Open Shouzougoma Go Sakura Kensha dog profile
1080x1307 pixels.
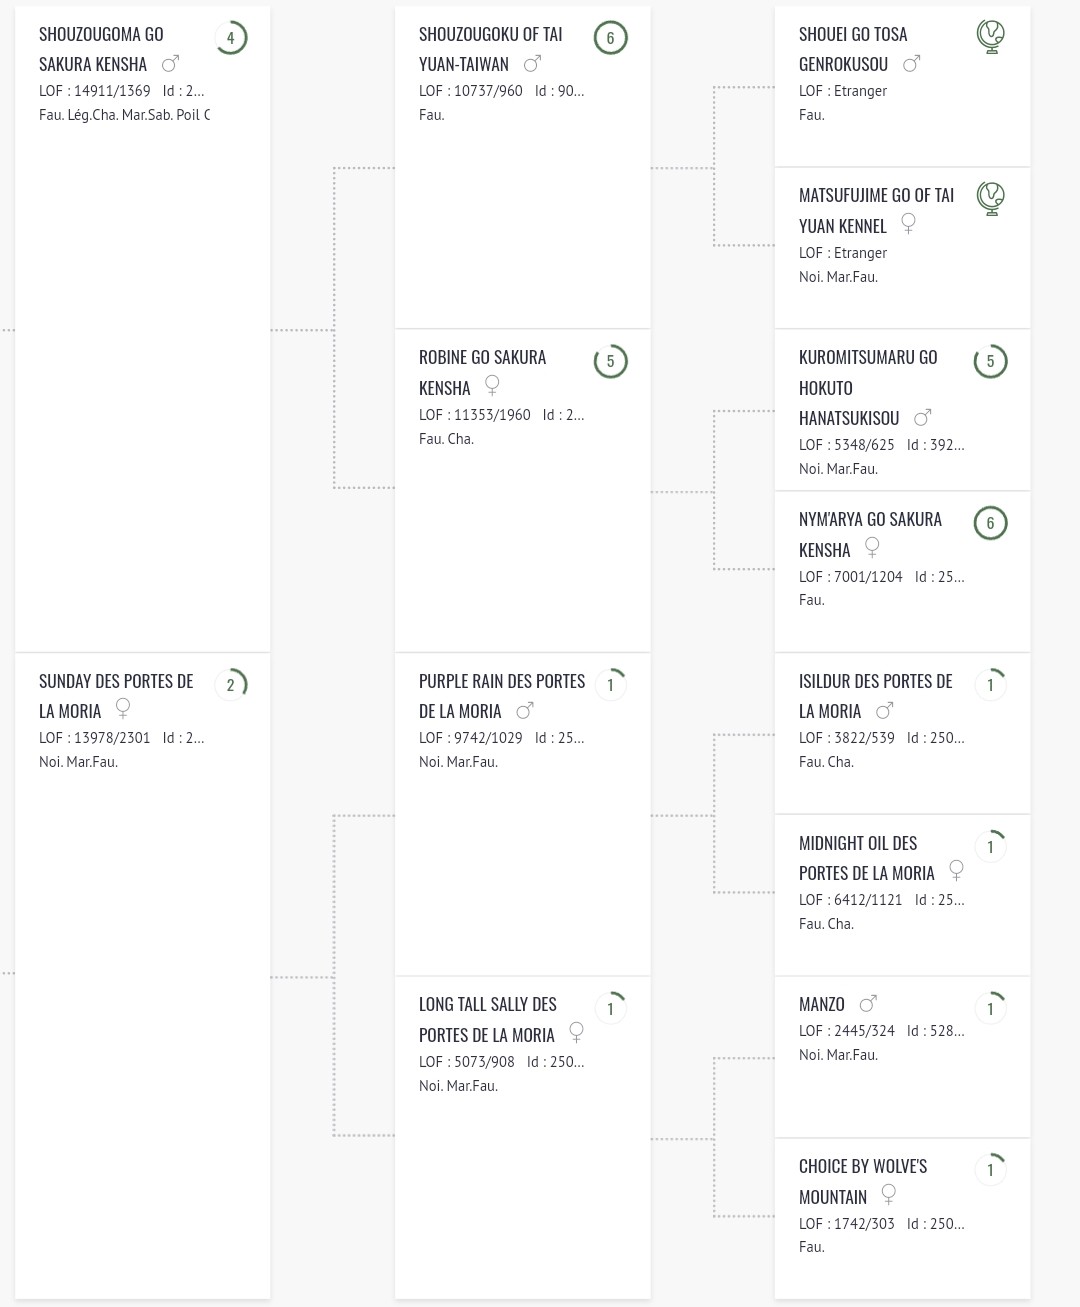101,49
